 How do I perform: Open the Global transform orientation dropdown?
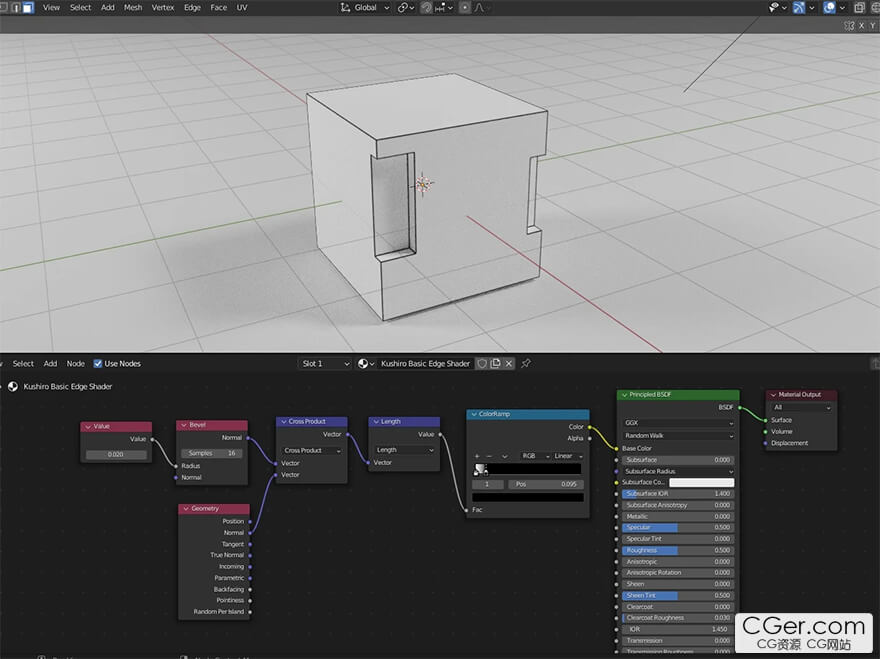(x=366, y=7)
